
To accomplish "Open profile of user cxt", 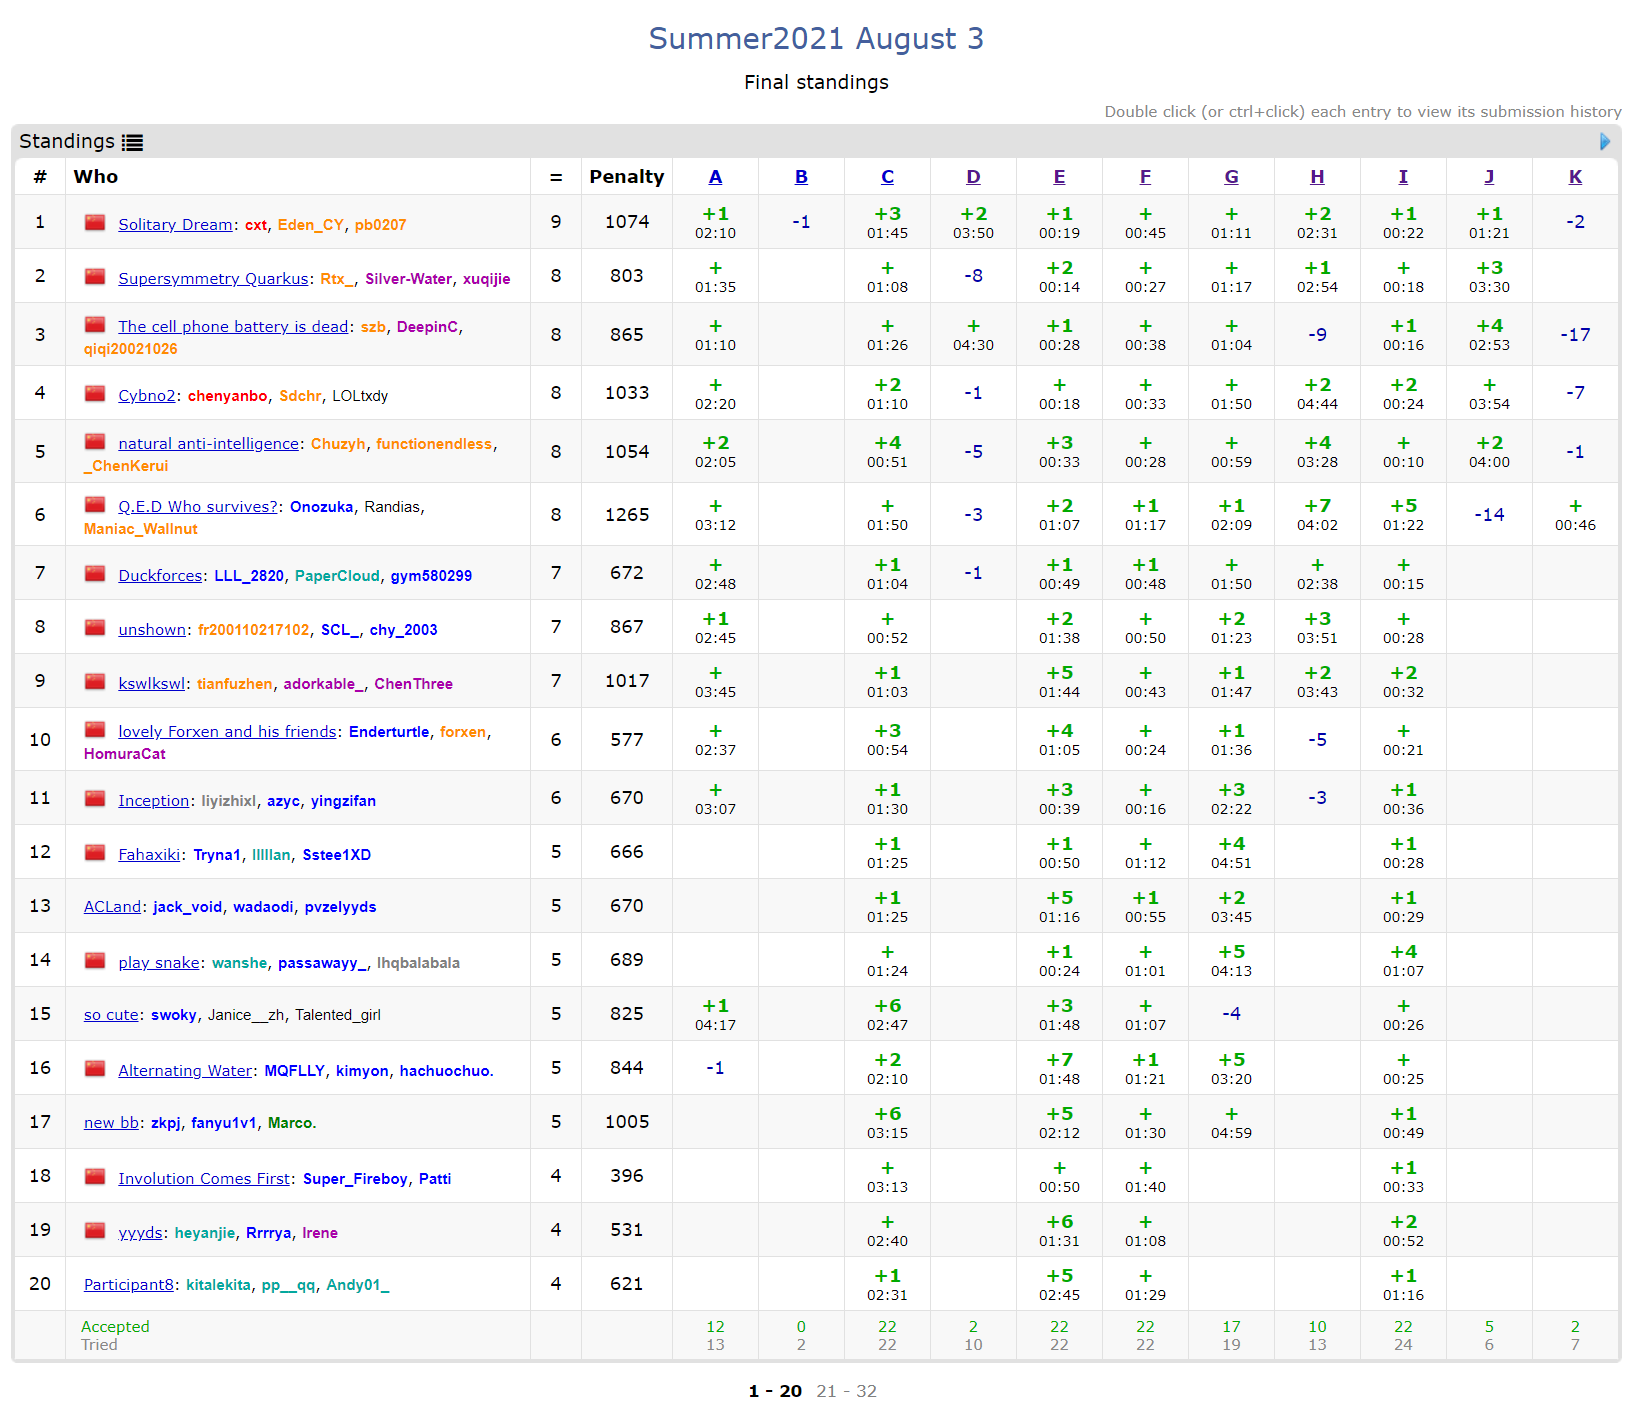I will tap(256, 225).
